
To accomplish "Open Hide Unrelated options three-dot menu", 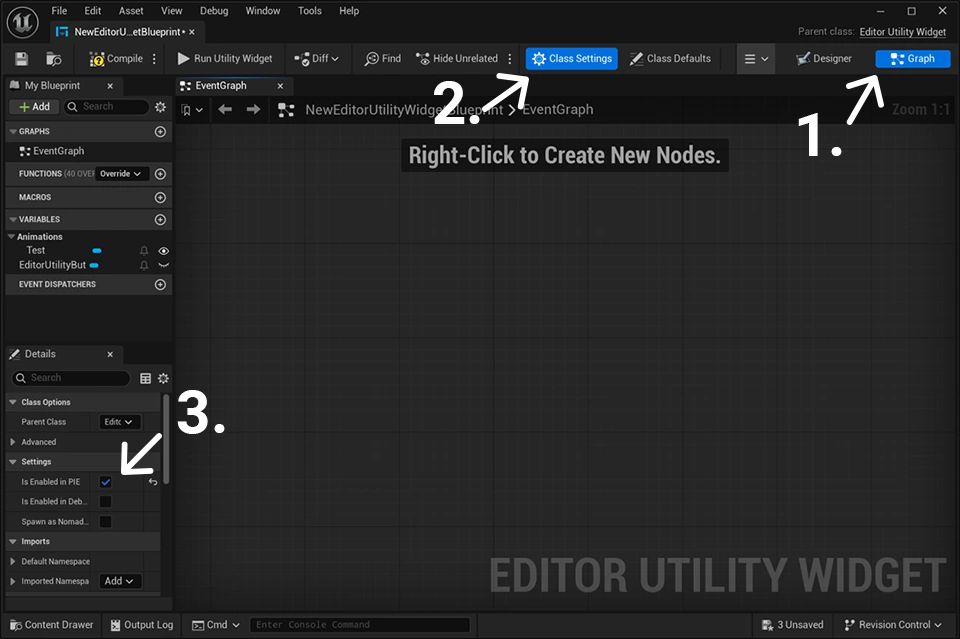I will 509,59.
